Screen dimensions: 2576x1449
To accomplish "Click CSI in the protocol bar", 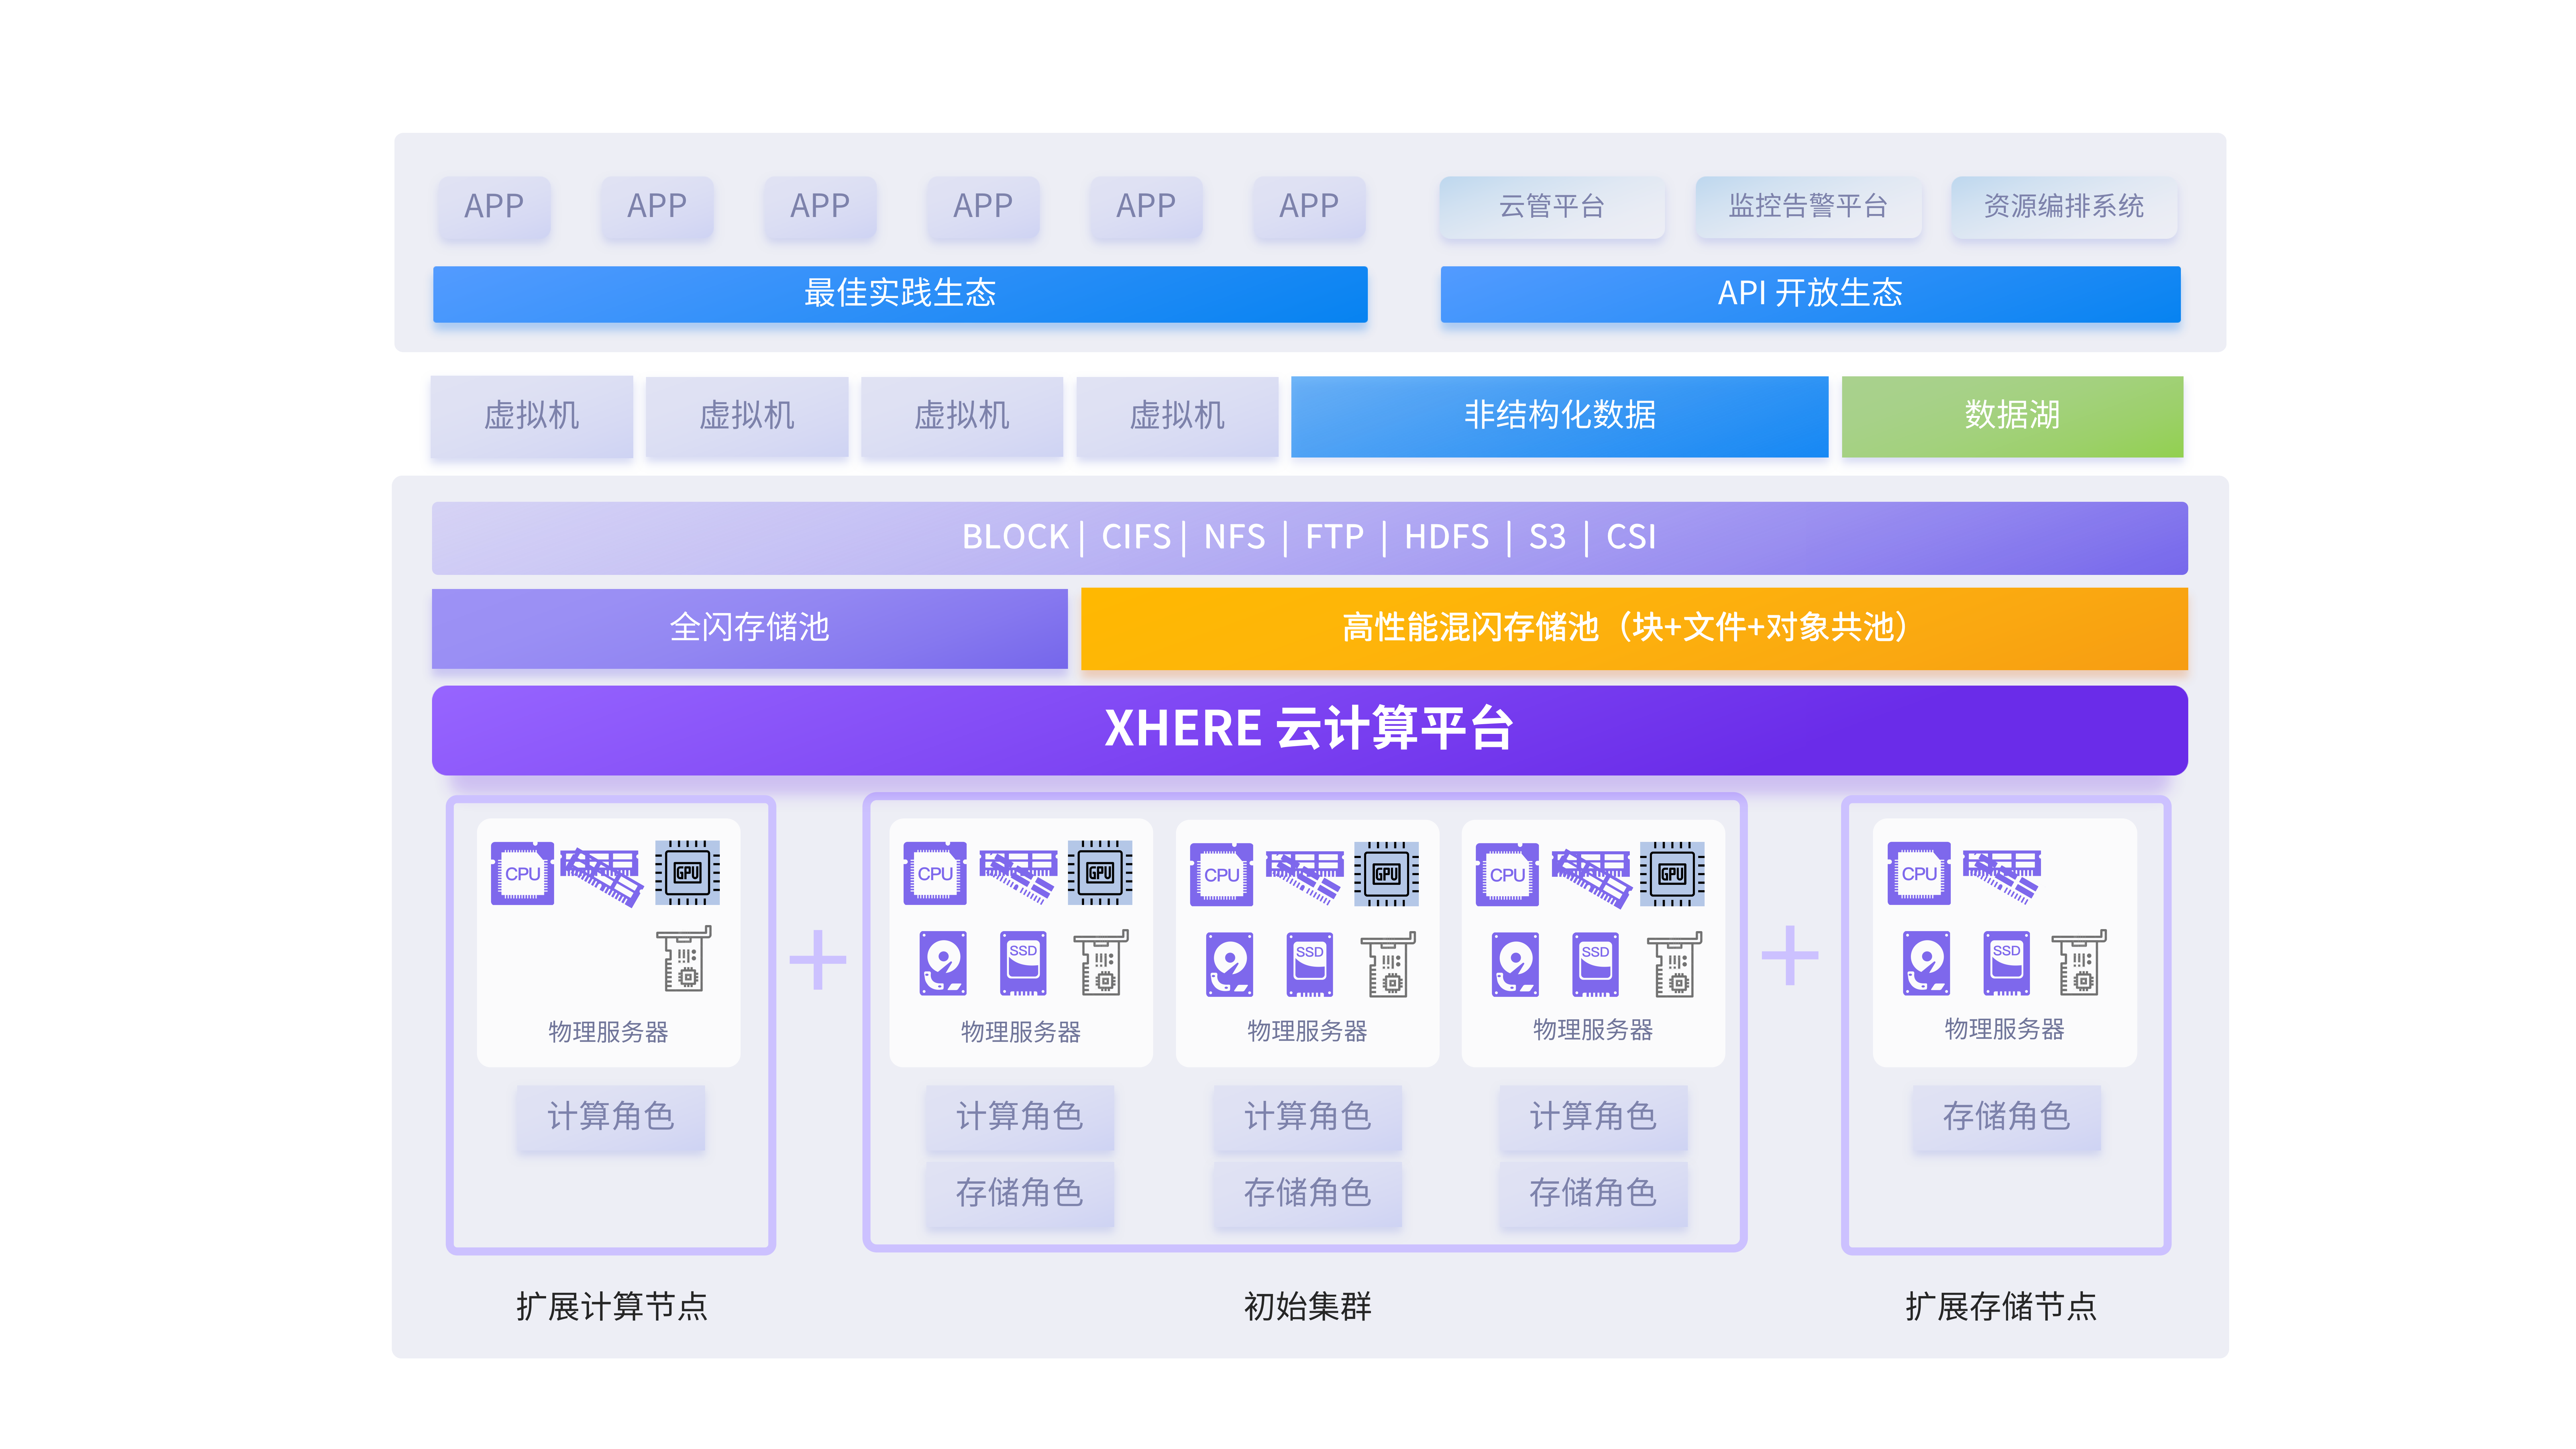I will (x=1631, y=537).
